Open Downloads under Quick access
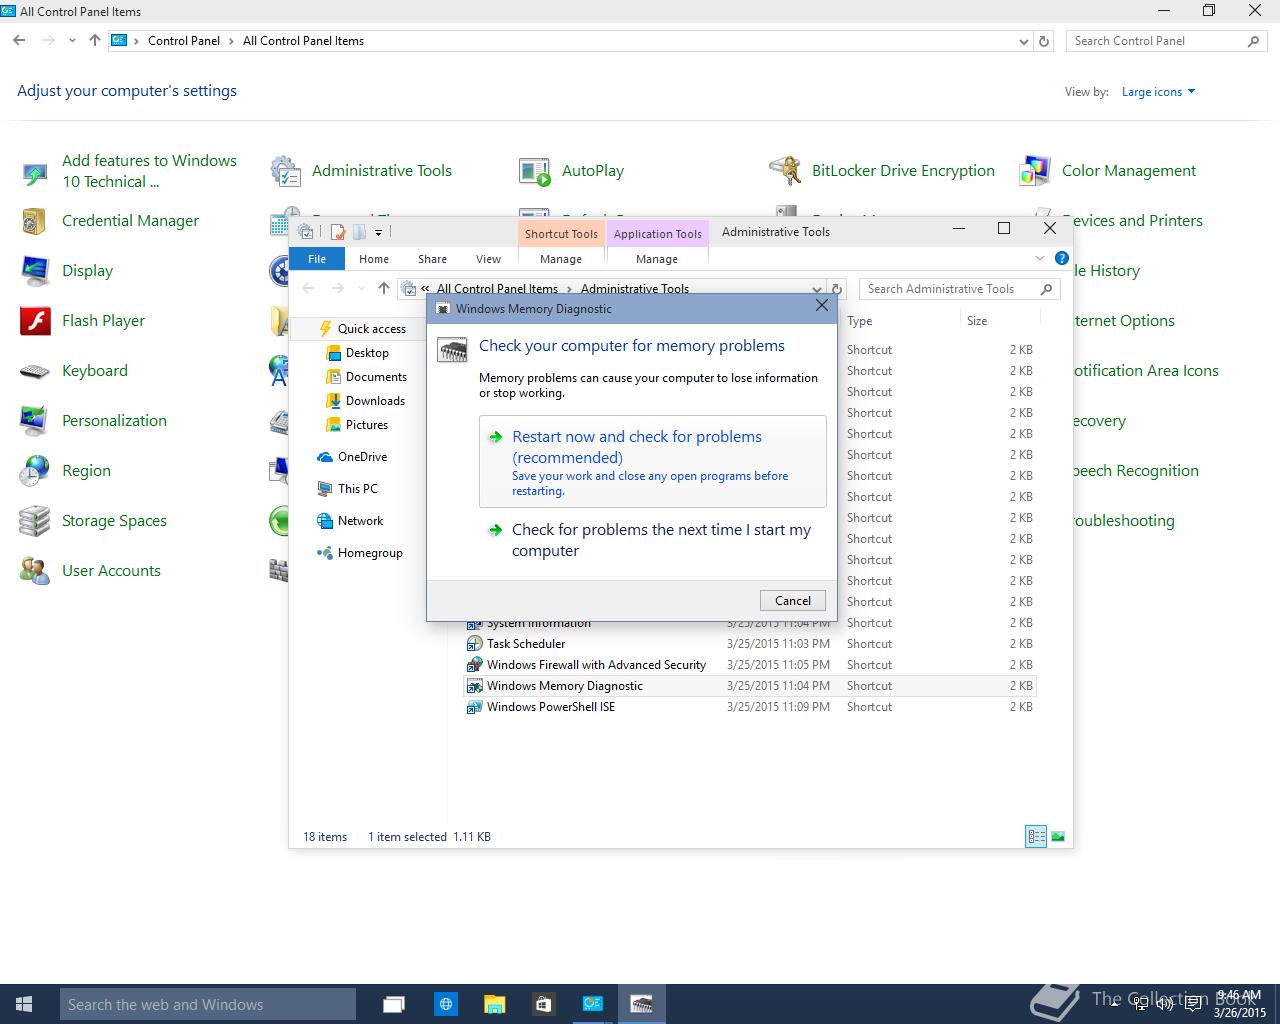The image size is (1280, 1024). coord(365,401)
